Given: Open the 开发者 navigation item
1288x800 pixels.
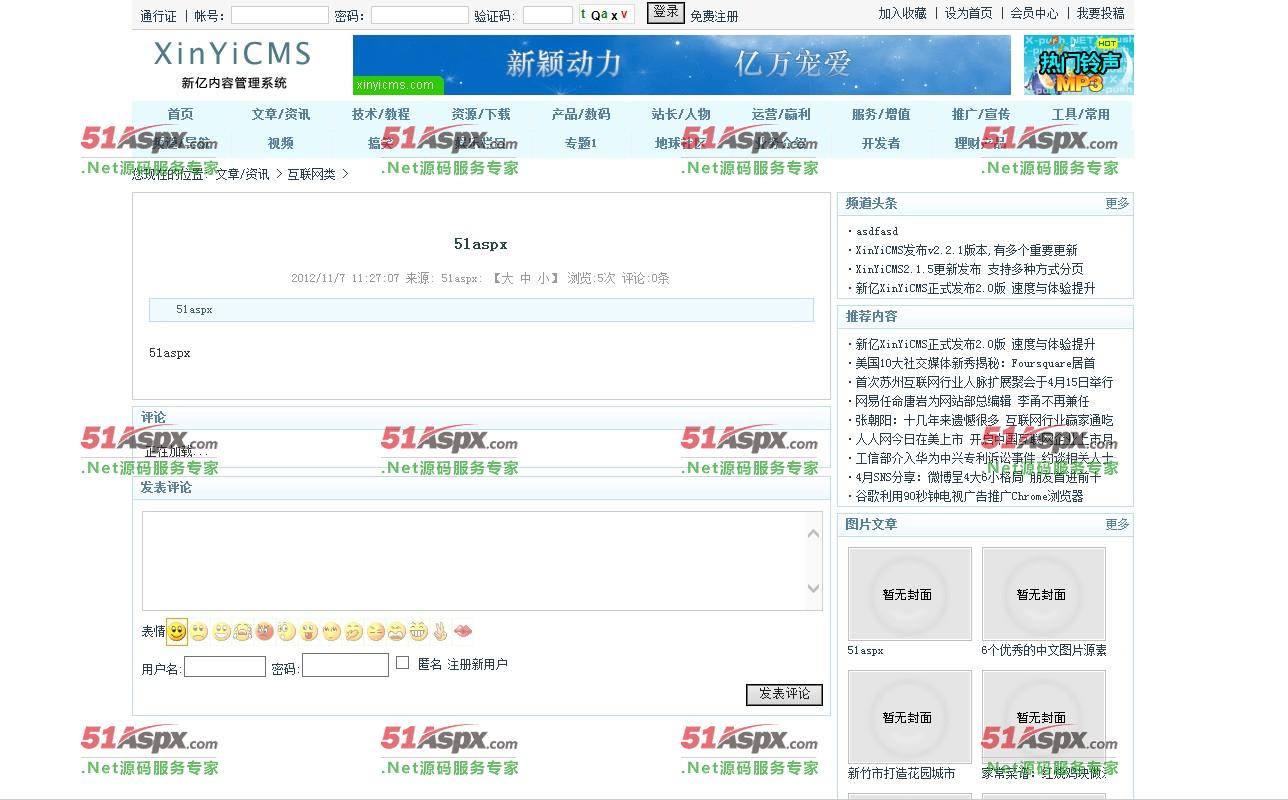Looking at the screenshot, I should coord(881,143).
